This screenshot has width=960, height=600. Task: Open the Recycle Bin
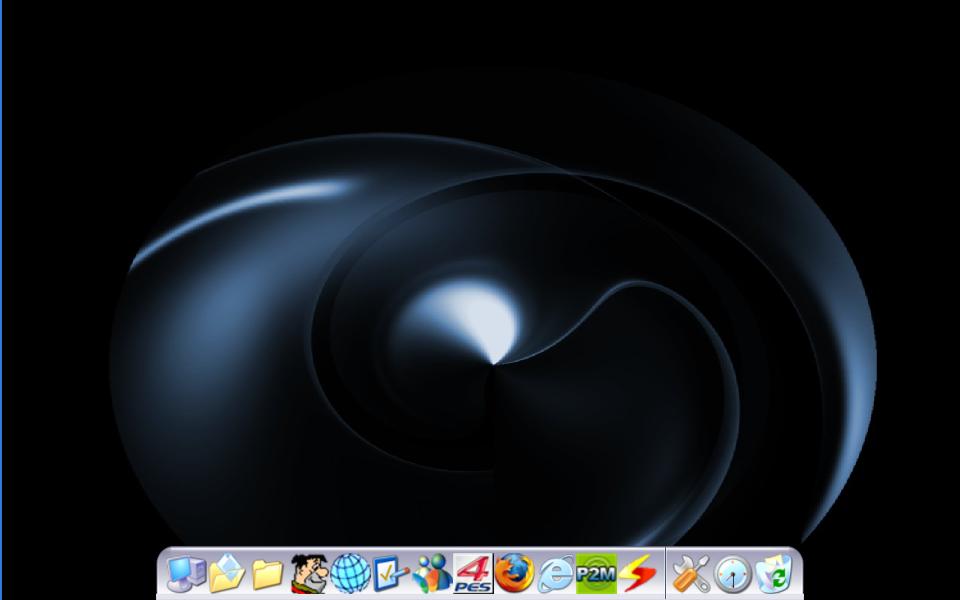click(773, 574)
